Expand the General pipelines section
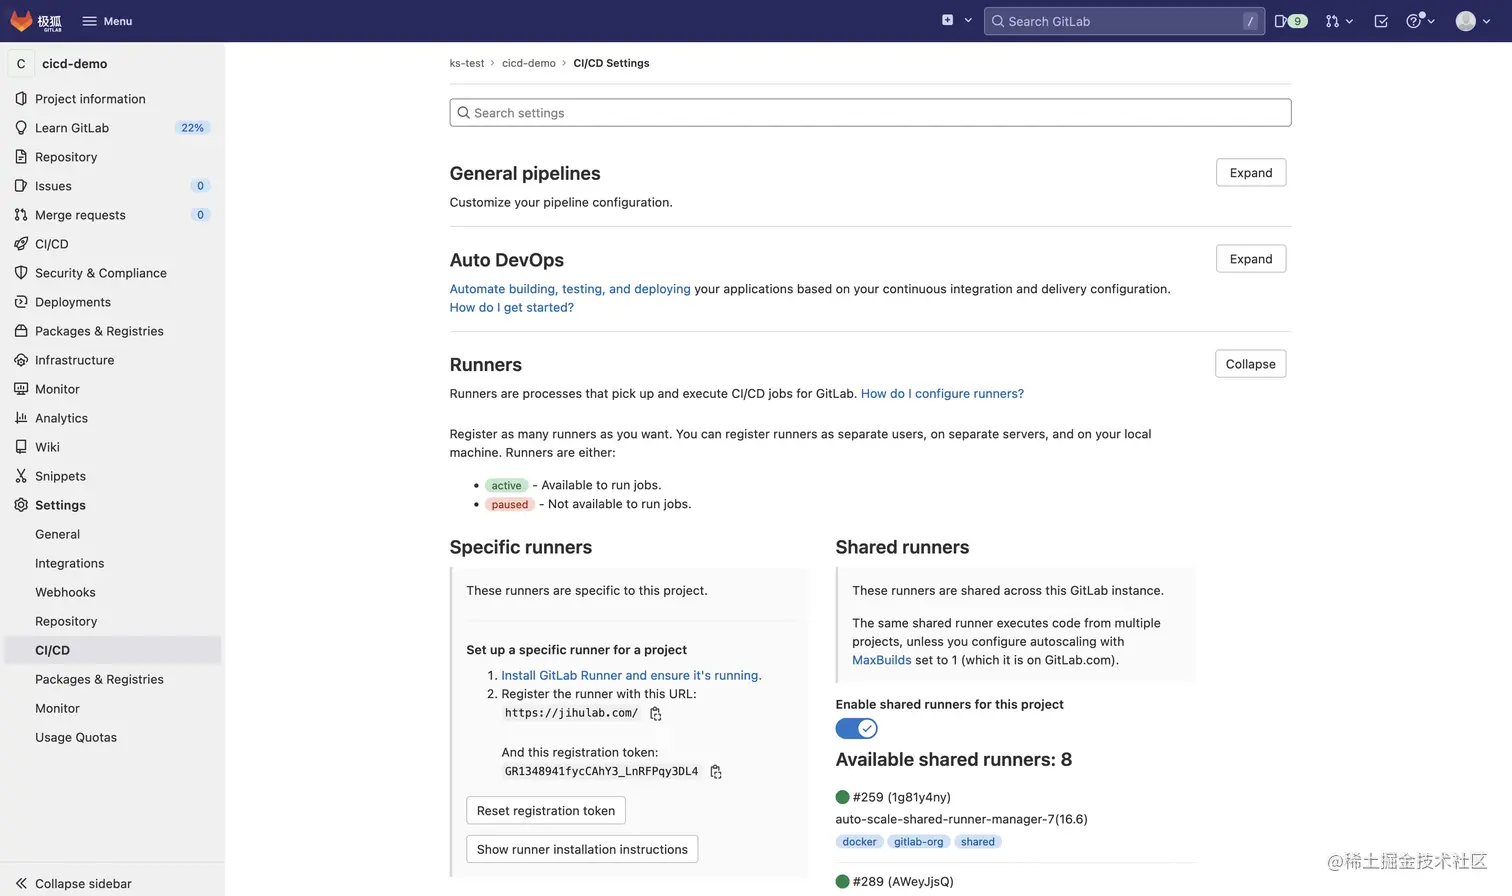Screen dimensions: 1512x896 pyautogui.click(x=1251, y=173)
